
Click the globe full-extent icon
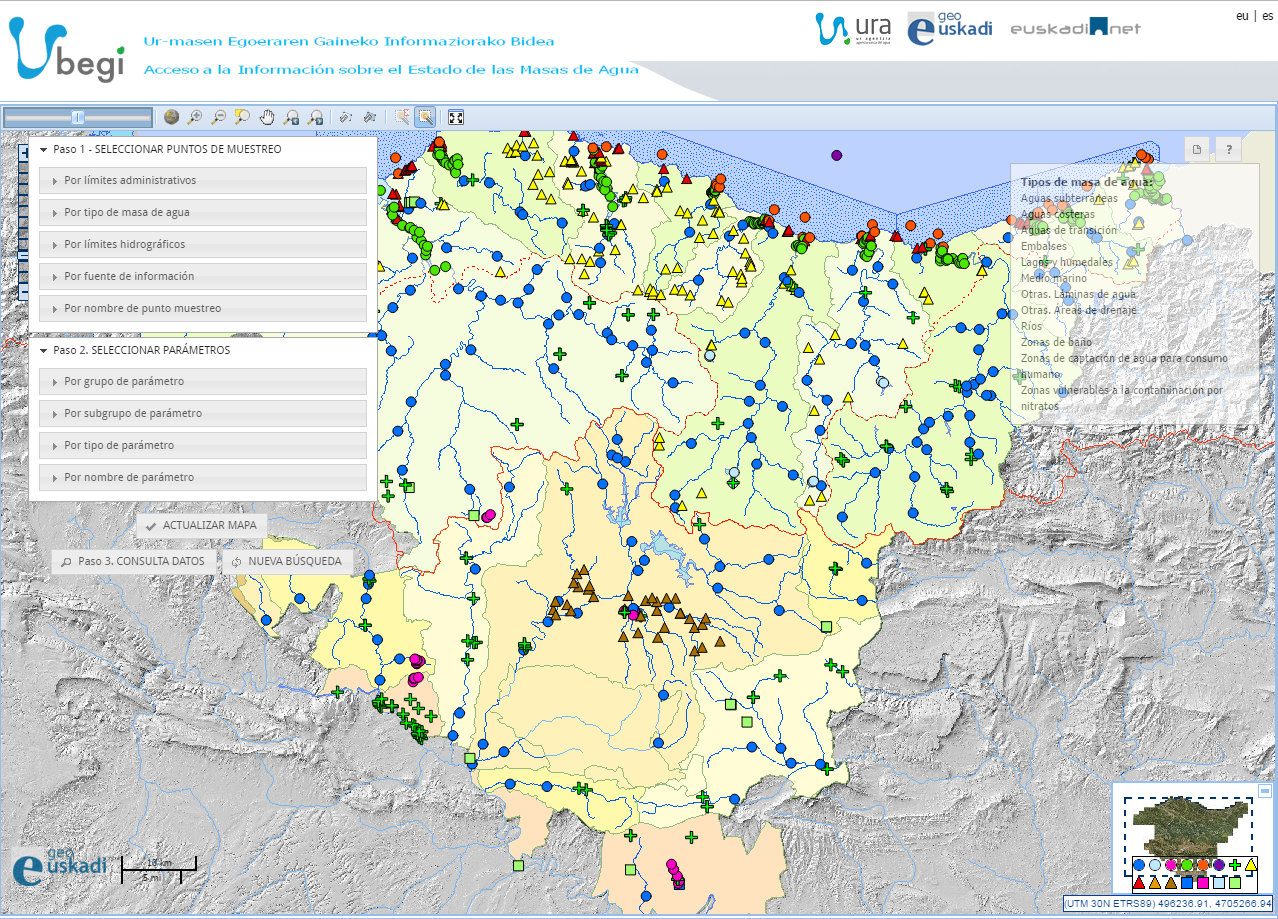coord(171,117)
